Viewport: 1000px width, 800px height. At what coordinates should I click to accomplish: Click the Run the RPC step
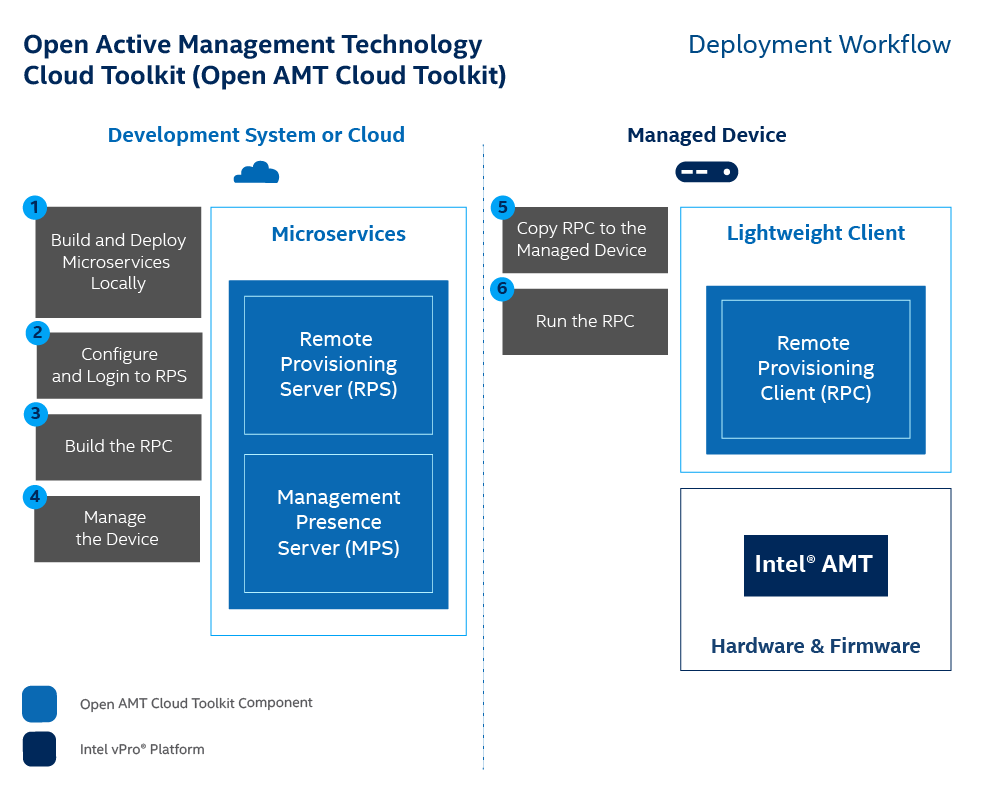tap(584, 321)
